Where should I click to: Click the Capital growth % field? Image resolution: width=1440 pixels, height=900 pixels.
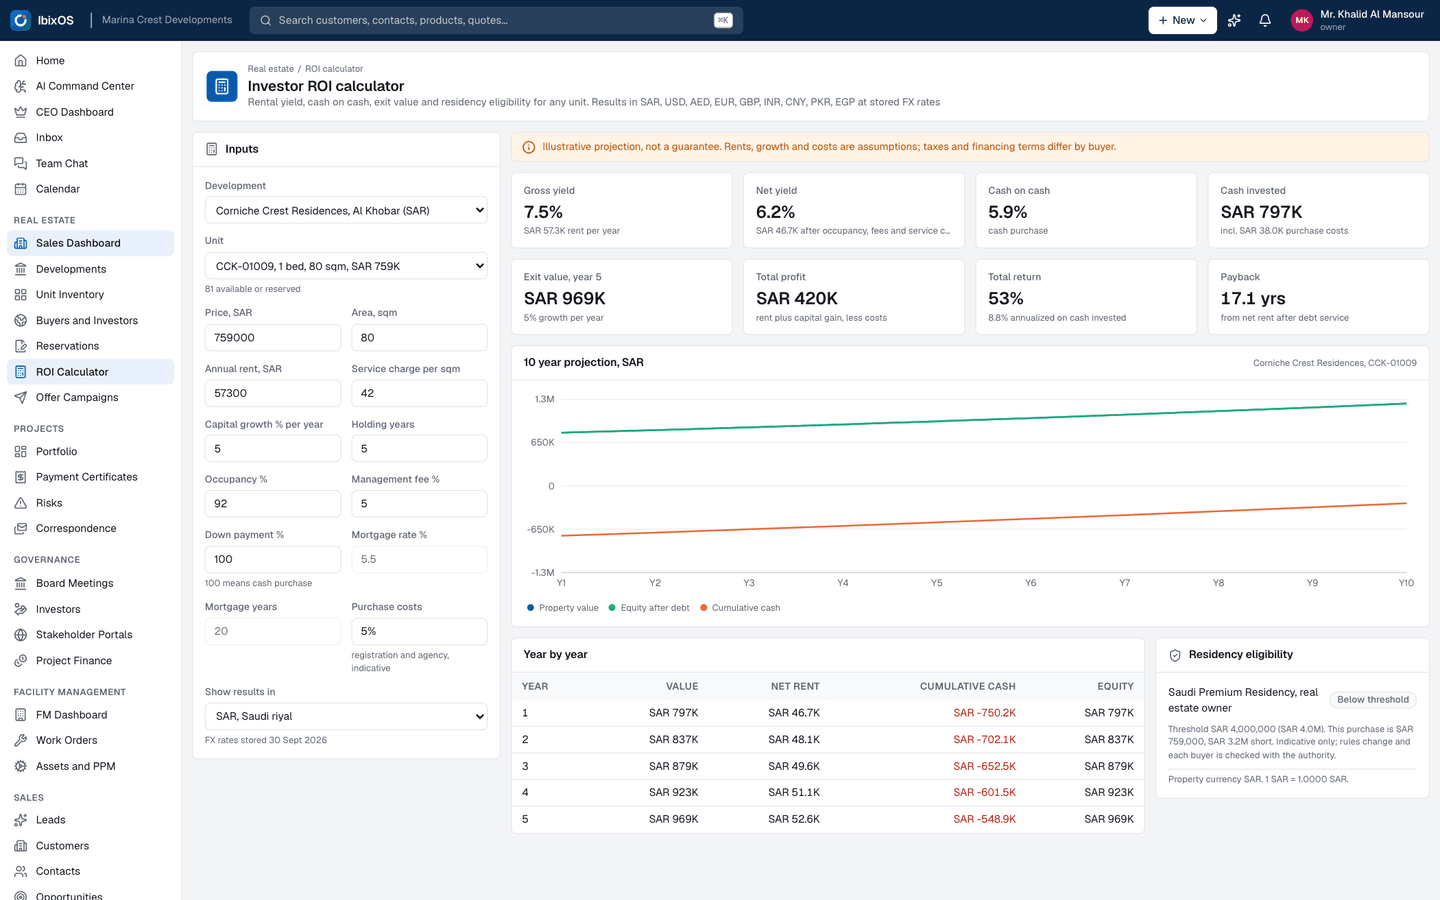pyautogui.click(x=273, y=449)
